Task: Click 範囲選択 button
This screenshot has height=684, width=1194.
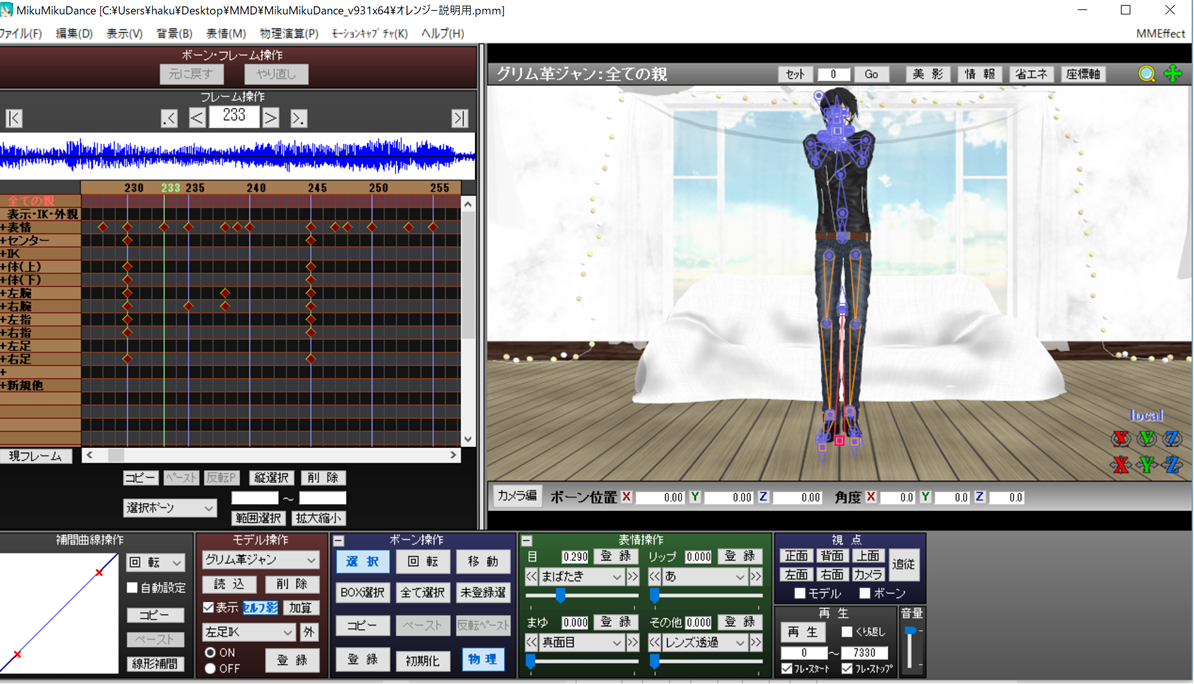Action: click(x=258, y=518)
